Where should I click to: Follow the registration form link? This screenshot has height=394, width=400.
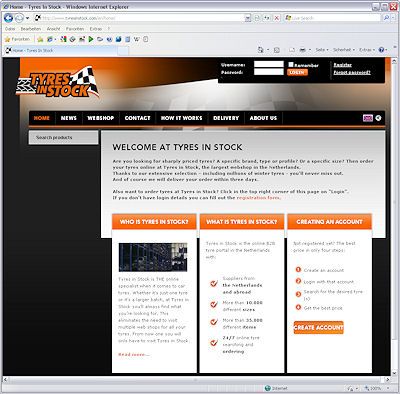pyautogui.click(x=258, y=198)
